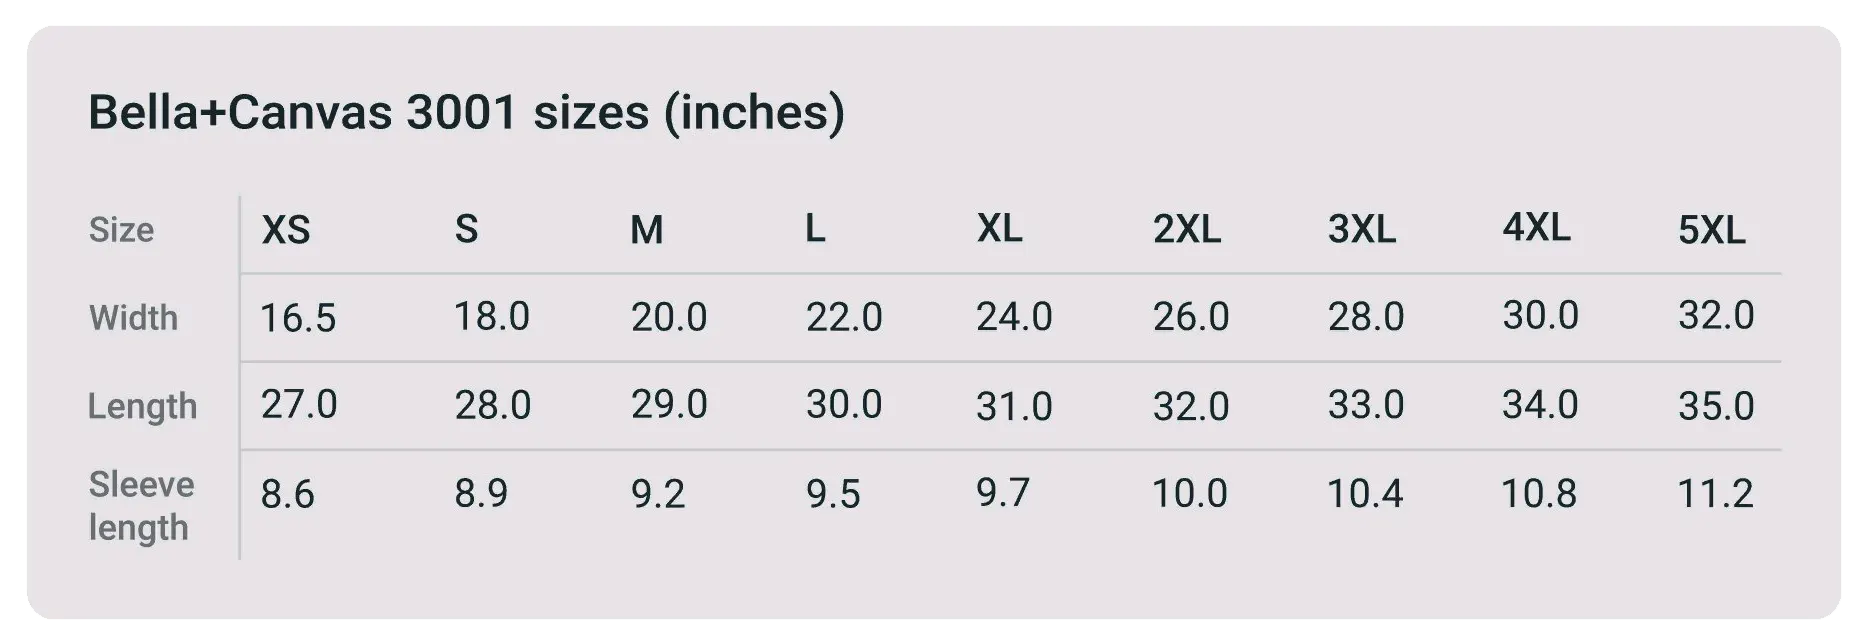Click the chart title Bella+Canvas 3001 sizes
Viewport: 1863px width, 638px height.
466,112
